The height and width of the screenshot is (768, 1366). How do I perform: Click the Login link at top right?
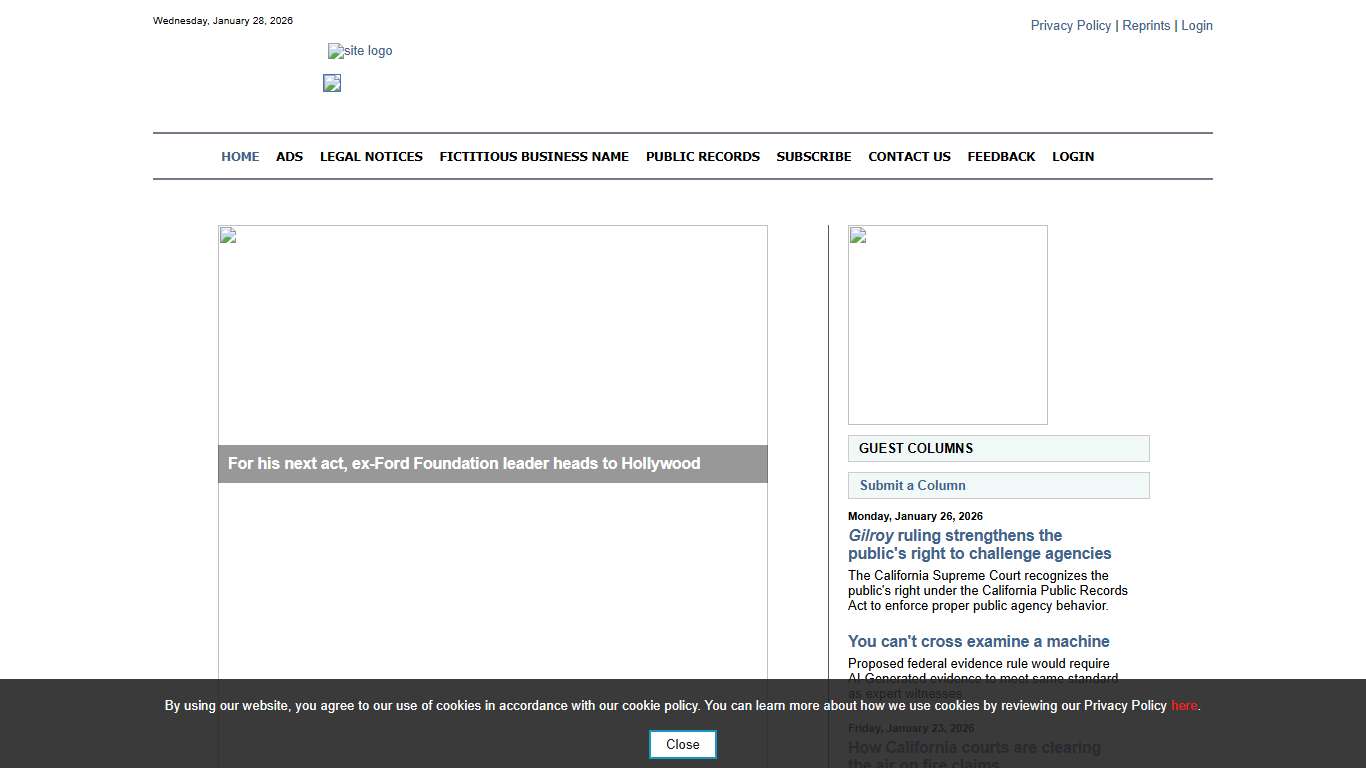(x=1196, y=26)
